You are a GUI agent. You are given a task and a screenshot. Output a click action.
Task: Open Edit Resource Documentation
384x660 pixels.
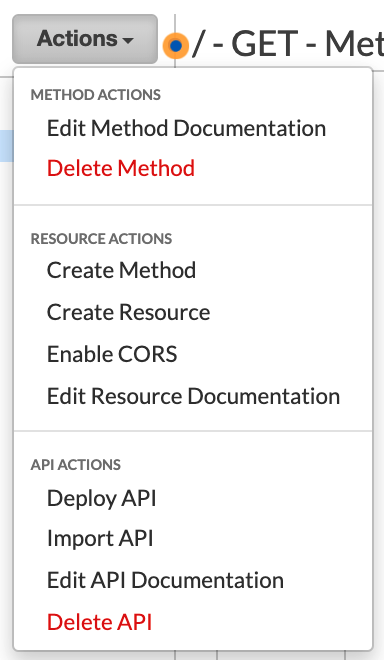(193, 396)
